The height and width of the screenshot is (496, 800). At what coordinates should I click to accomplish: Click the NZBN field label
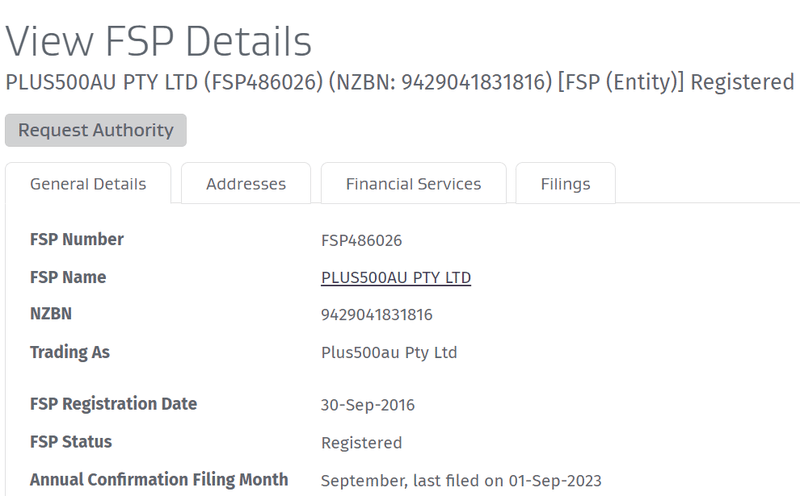click(x=51, y=314)
